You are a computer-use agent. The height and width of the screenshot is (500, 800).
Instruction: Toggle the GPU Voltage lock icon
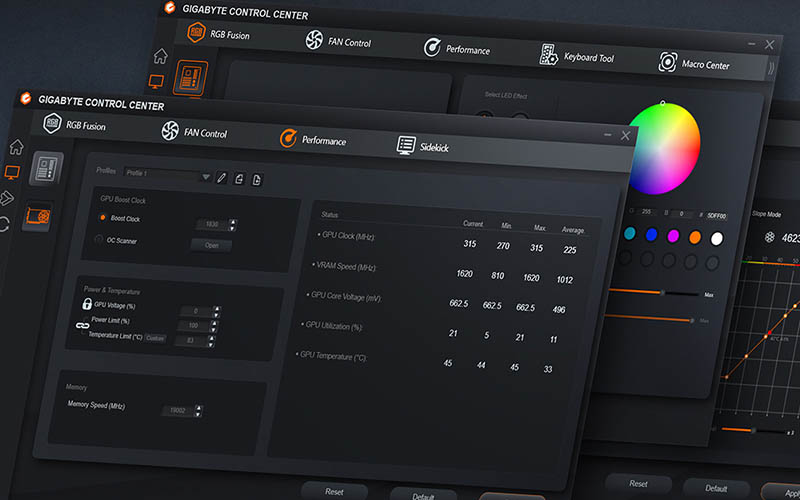click(87, 304)
